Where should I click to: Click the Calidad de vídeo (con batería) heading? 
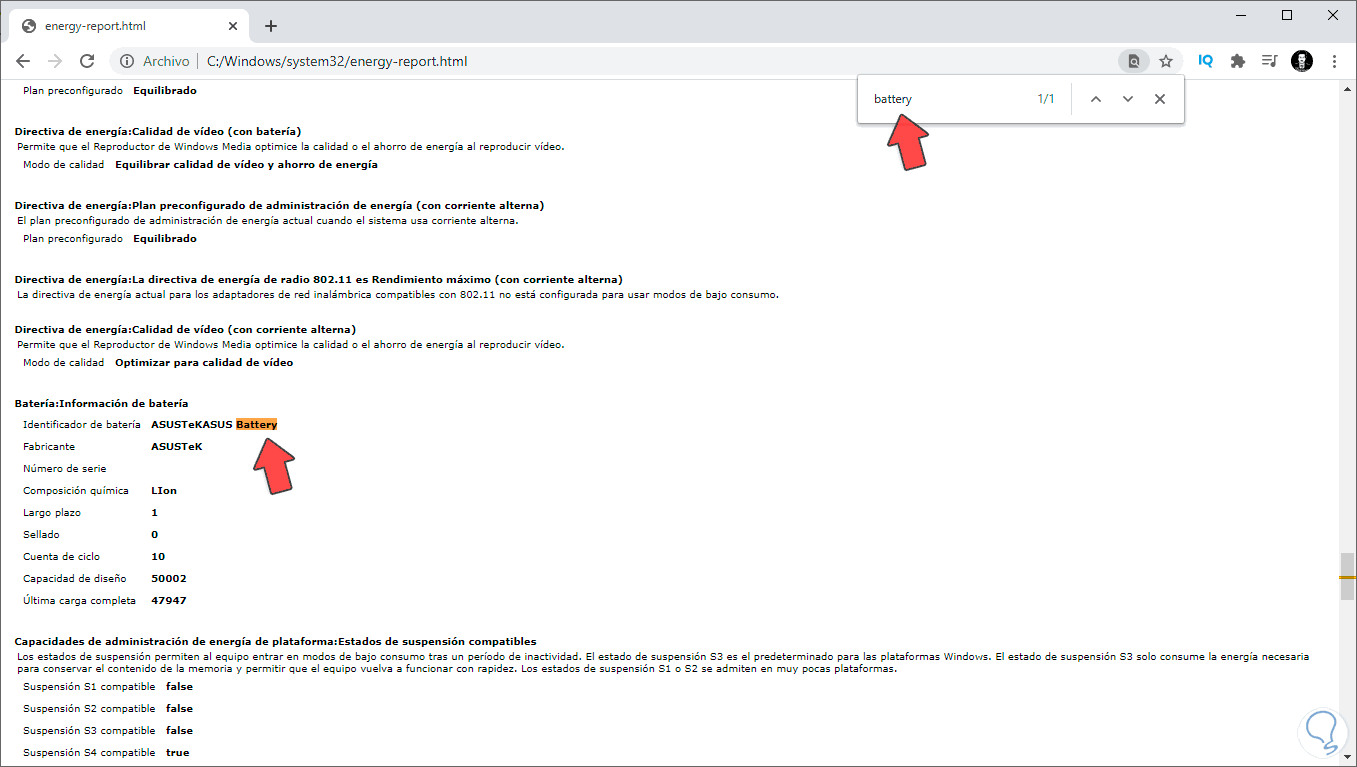click(158, 131)
